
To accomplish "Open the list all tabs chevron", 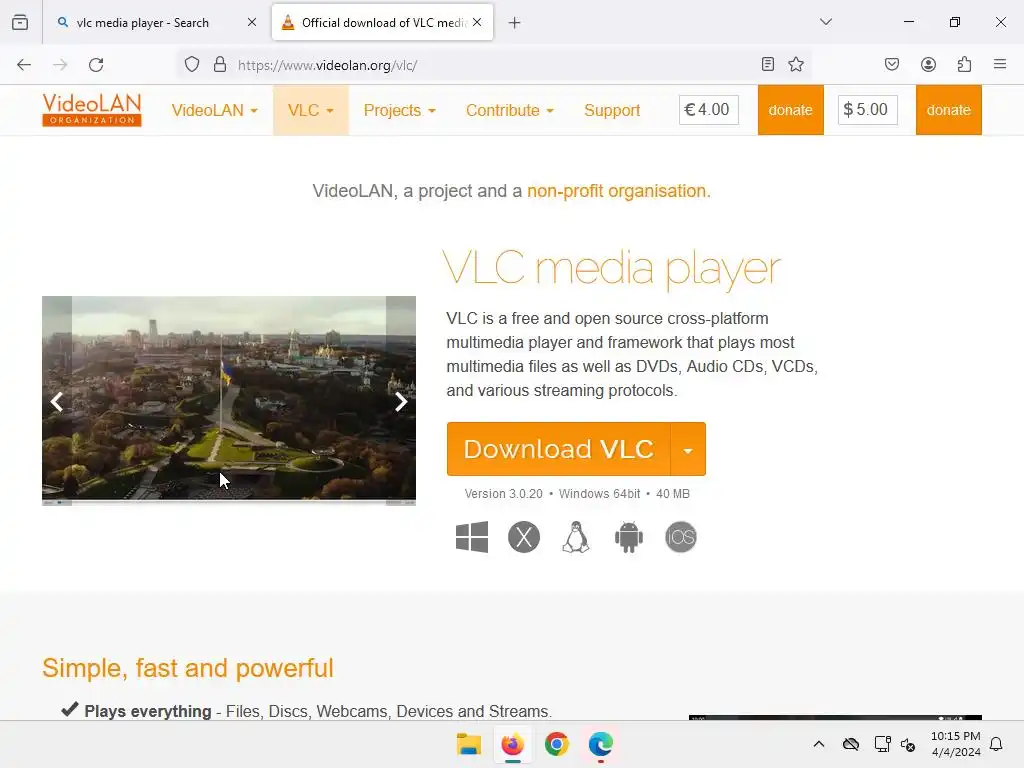I will click(x=826, y=22).
